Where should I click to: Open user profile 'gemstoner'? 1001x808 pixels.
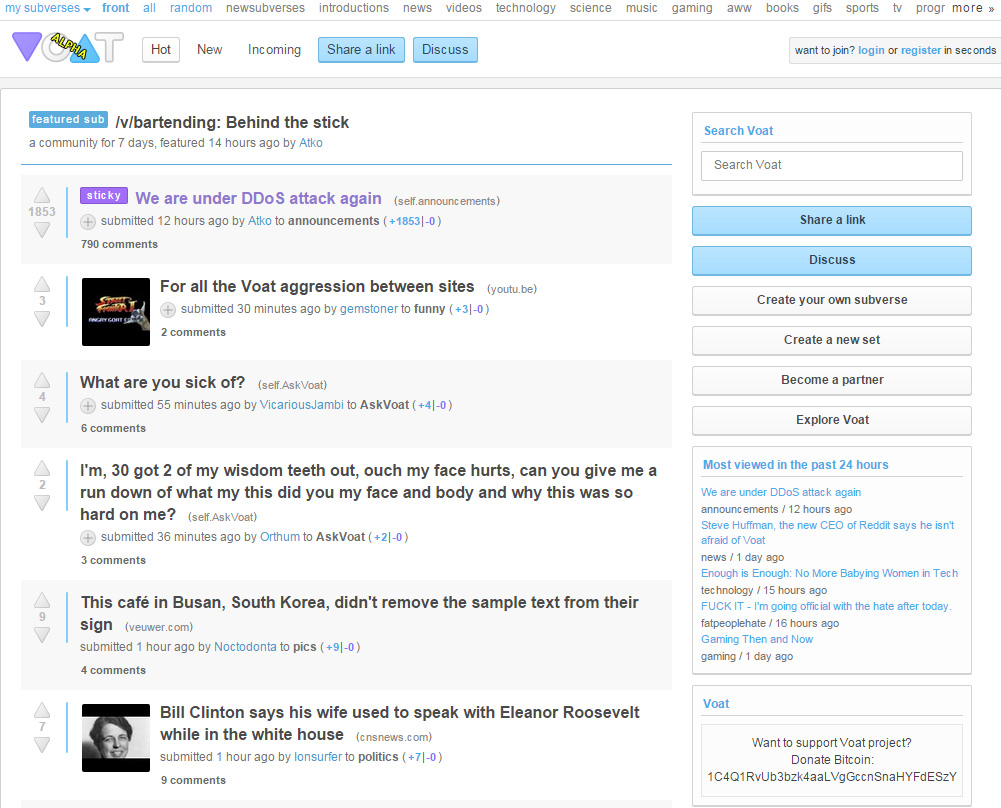coord(369,309)
